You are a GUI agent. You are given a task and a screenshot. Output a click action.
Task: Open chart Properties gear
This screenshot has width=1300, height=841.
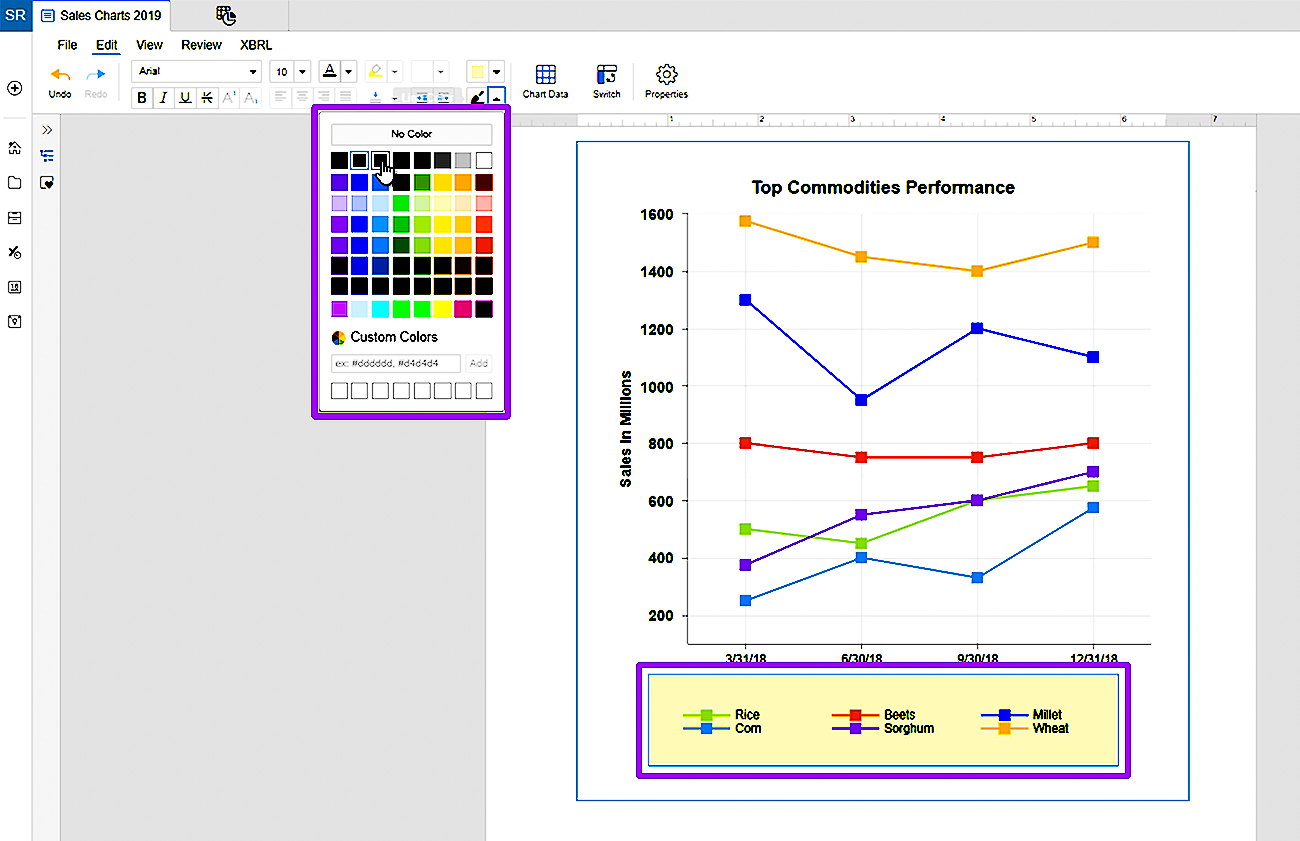tap(666, 80)
